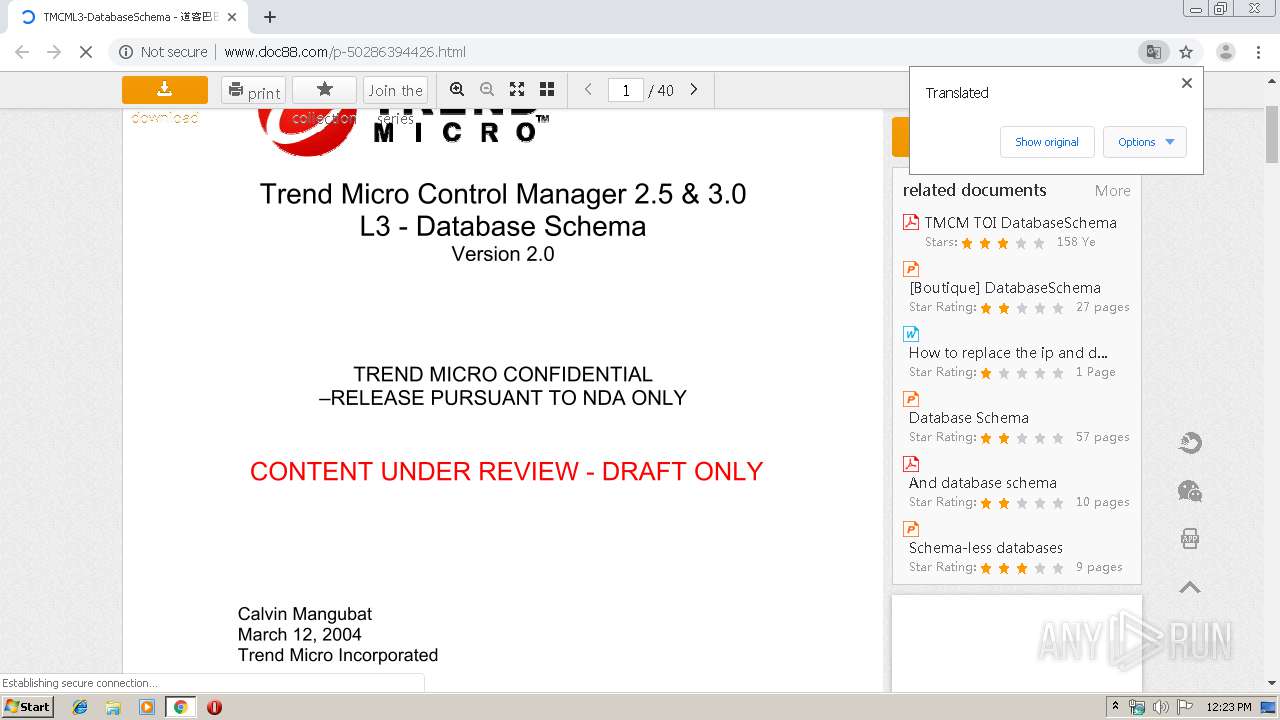Open TMCM TOI DatabaseSchema document
The height and width of the screenshot is (720, 1280).
1020,223
